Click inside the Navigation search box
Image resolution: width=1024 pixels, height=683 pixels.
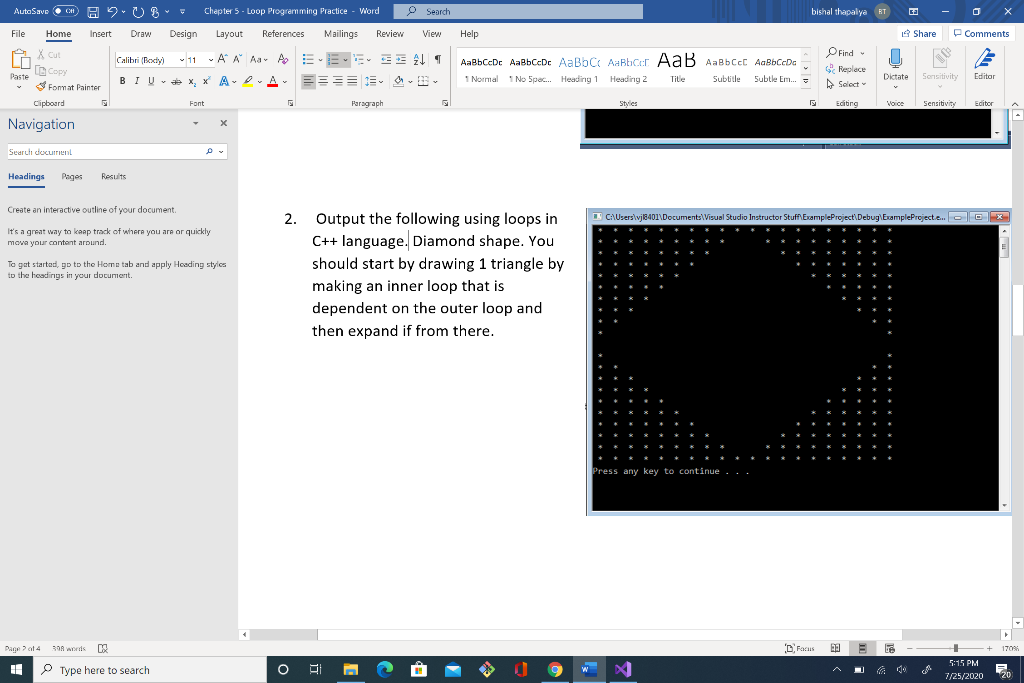pyautogui.click(x=100, y=151)
